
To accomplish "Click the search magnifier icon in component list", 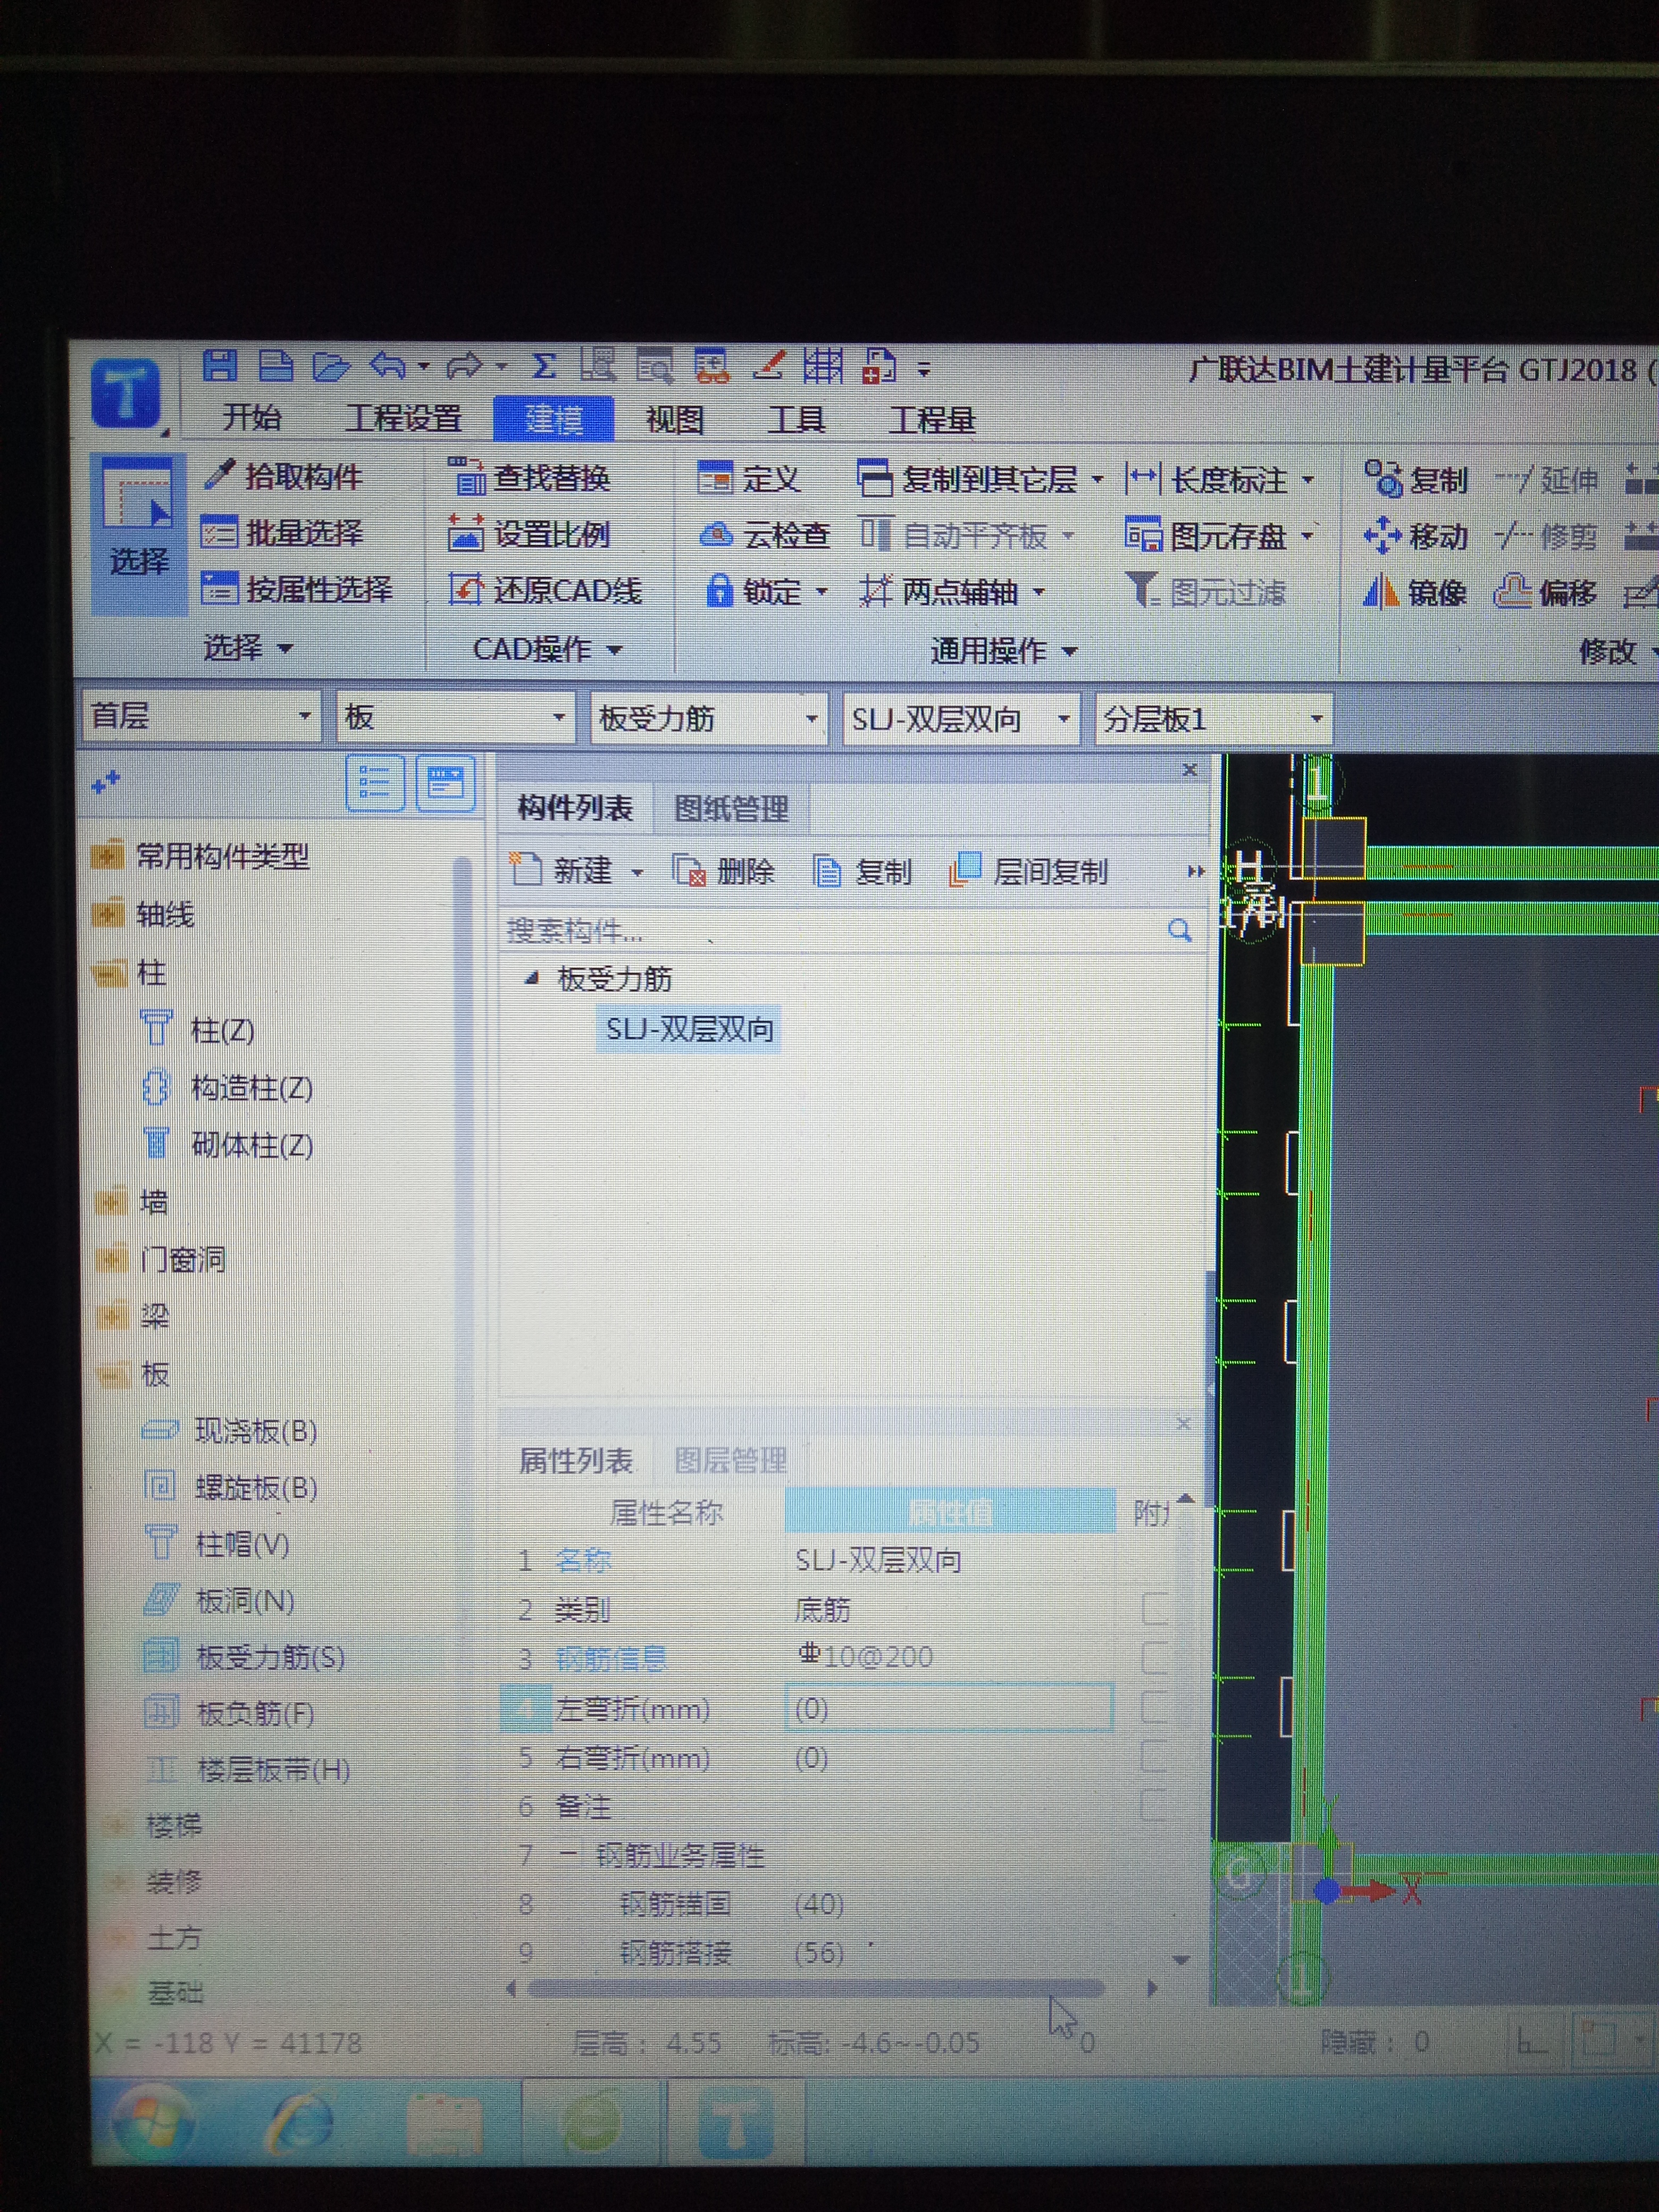I will [x=1180, y=931].
